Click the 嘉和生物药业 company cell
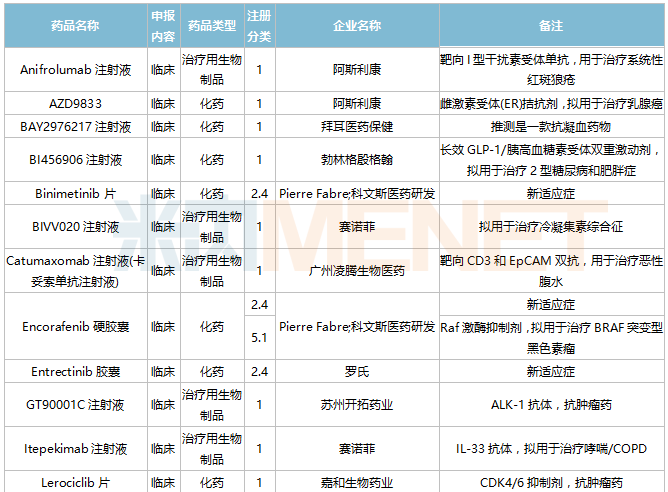The width and height of the screenshot is (668, 492). pos(357,482)
